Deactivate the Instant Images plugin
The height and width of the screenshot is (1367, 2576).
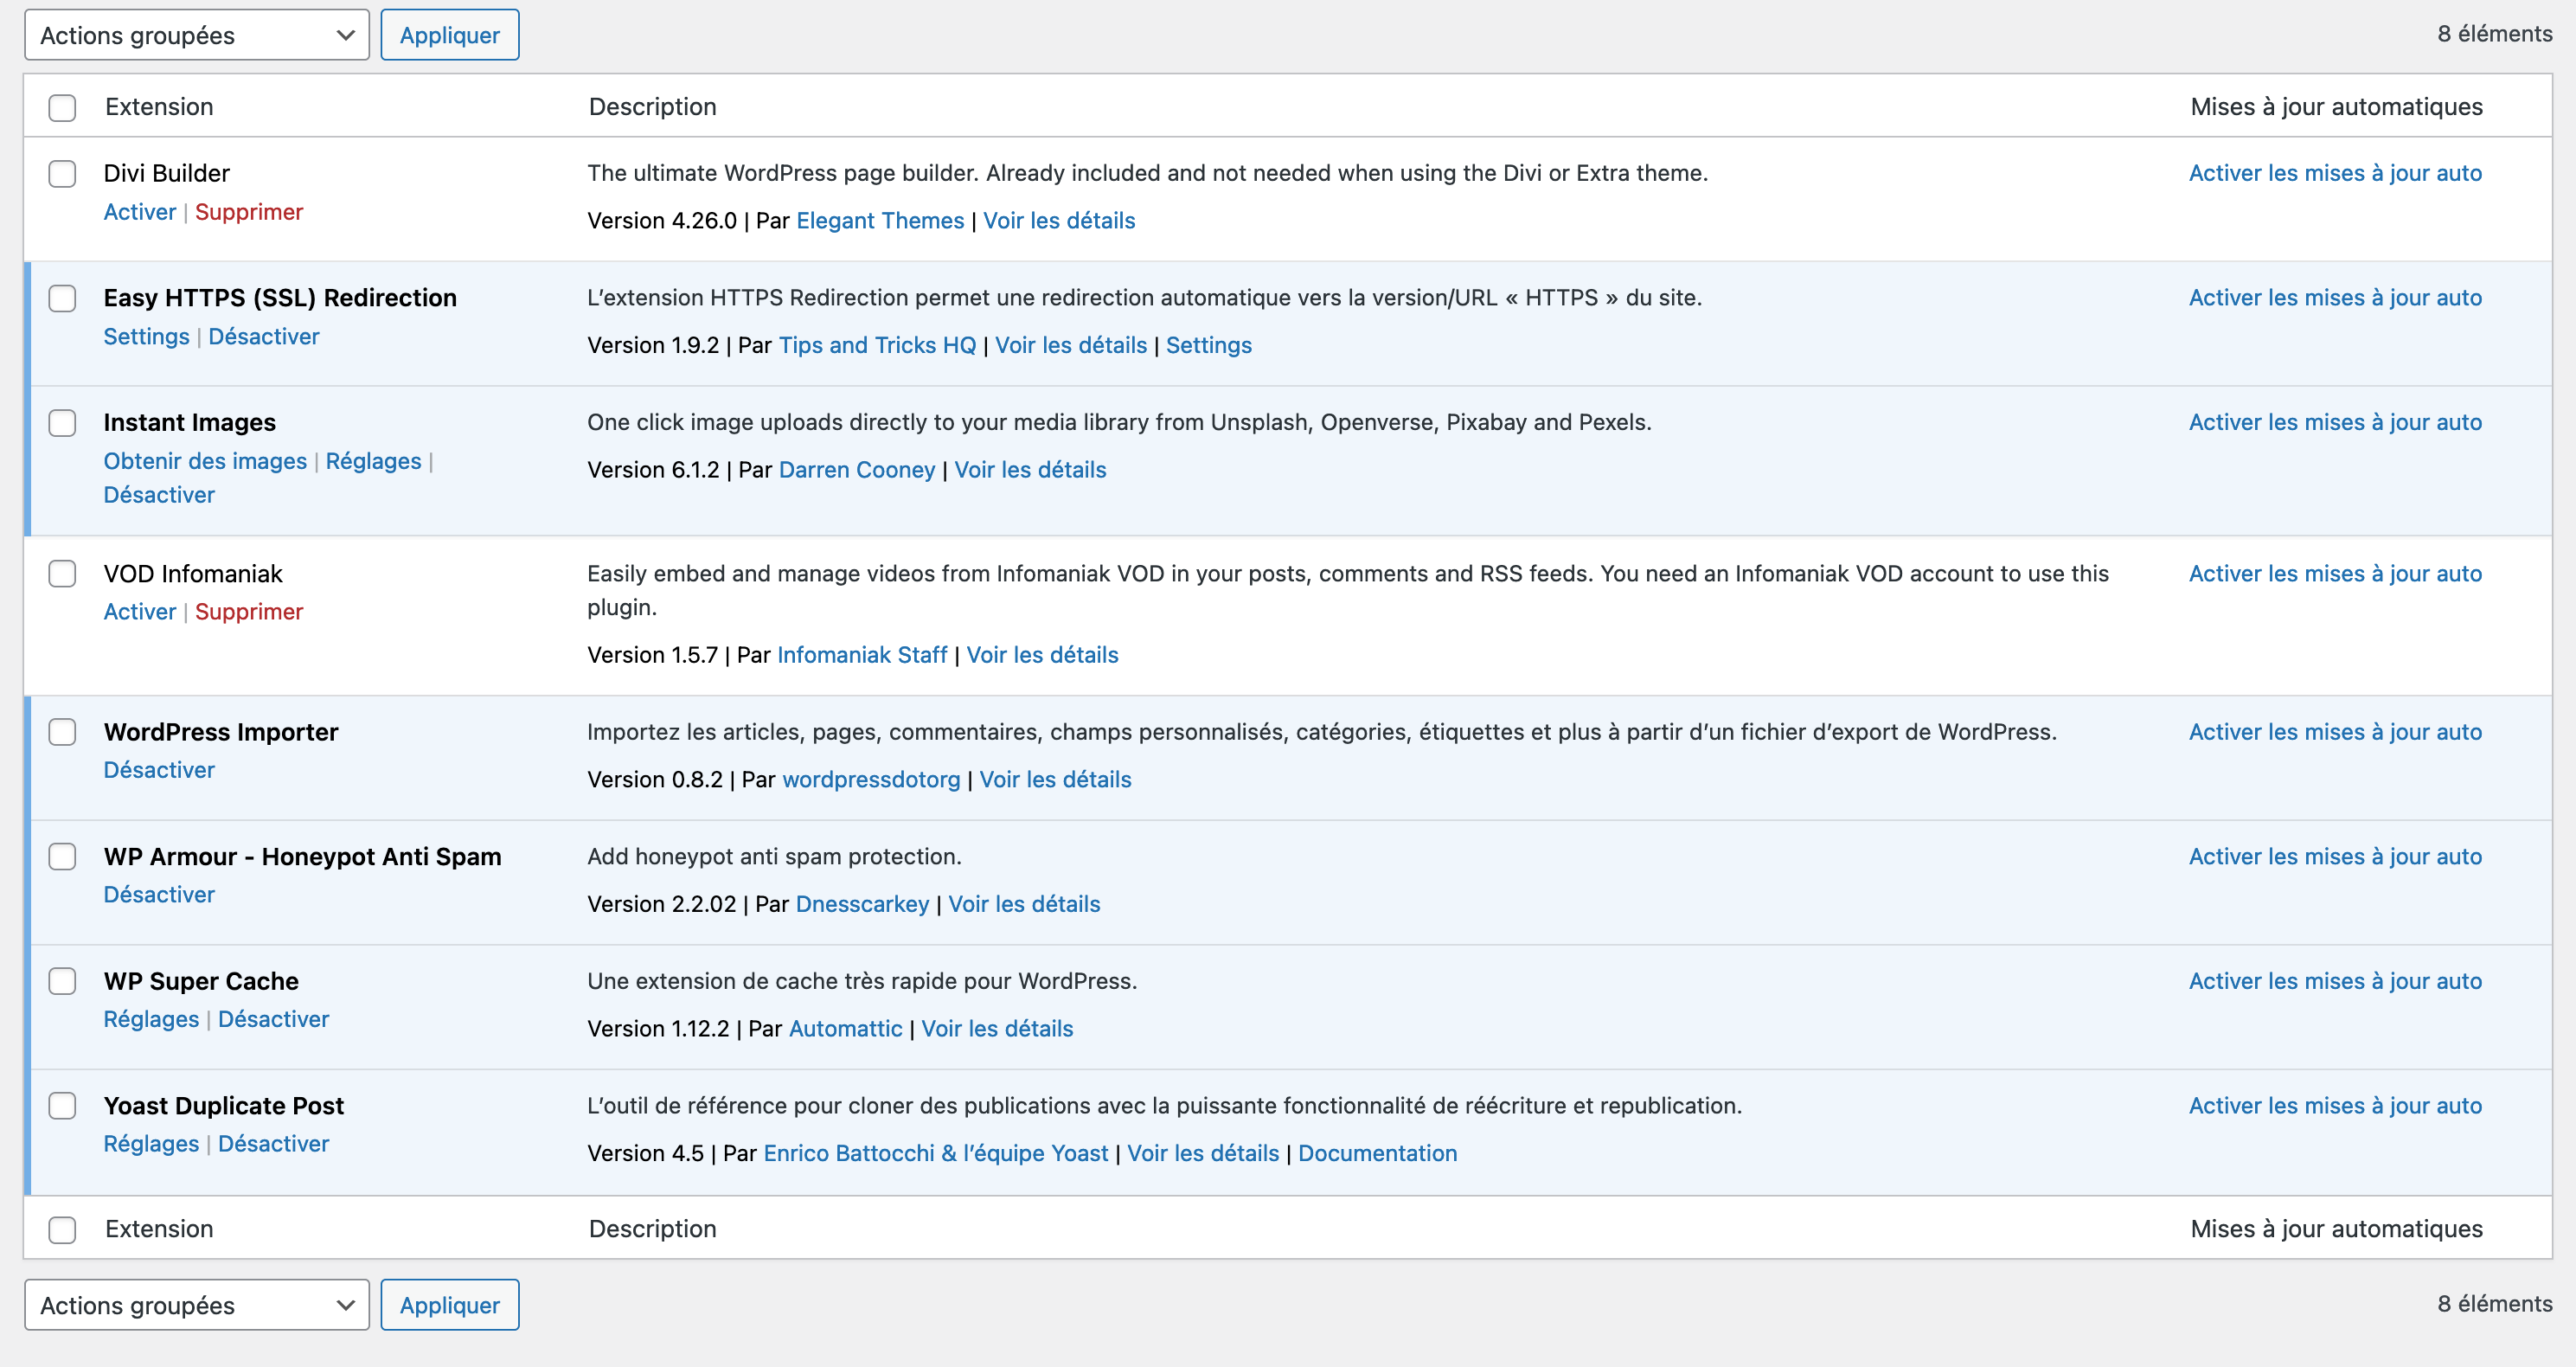pos(159,495)
